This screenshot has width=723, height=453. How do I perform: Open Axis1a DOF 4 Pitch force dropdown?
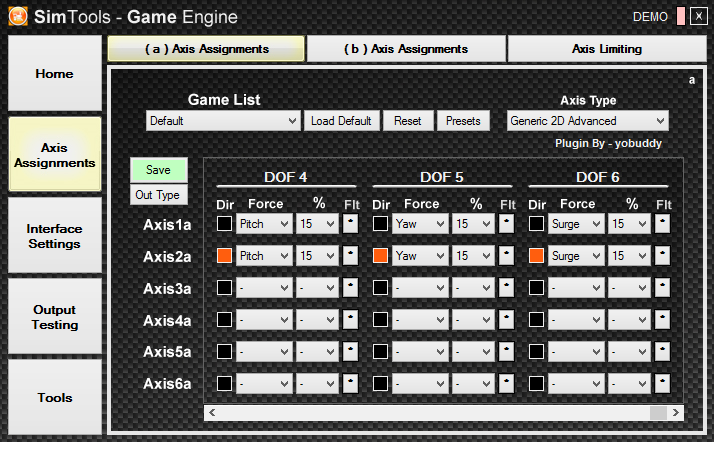[x=264, y=224]
